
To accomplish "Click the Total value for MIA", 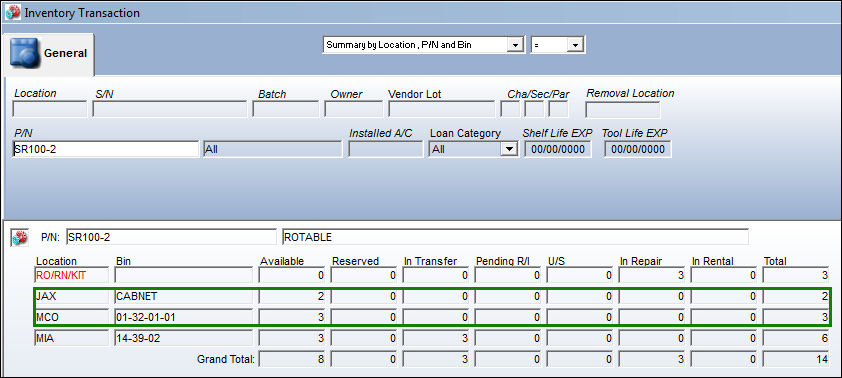I will pos(796,338).
